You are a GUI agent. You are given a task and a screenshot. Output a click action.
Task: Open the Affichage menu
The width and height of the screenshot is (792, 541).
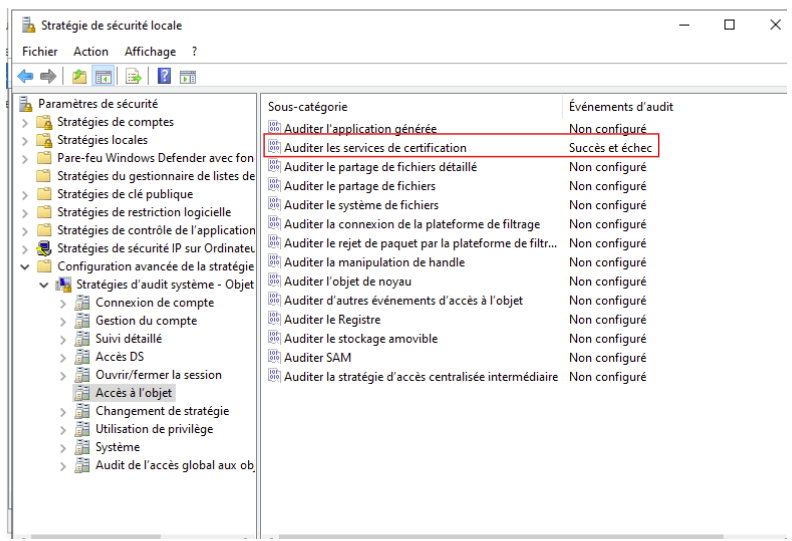coord(150,52)
